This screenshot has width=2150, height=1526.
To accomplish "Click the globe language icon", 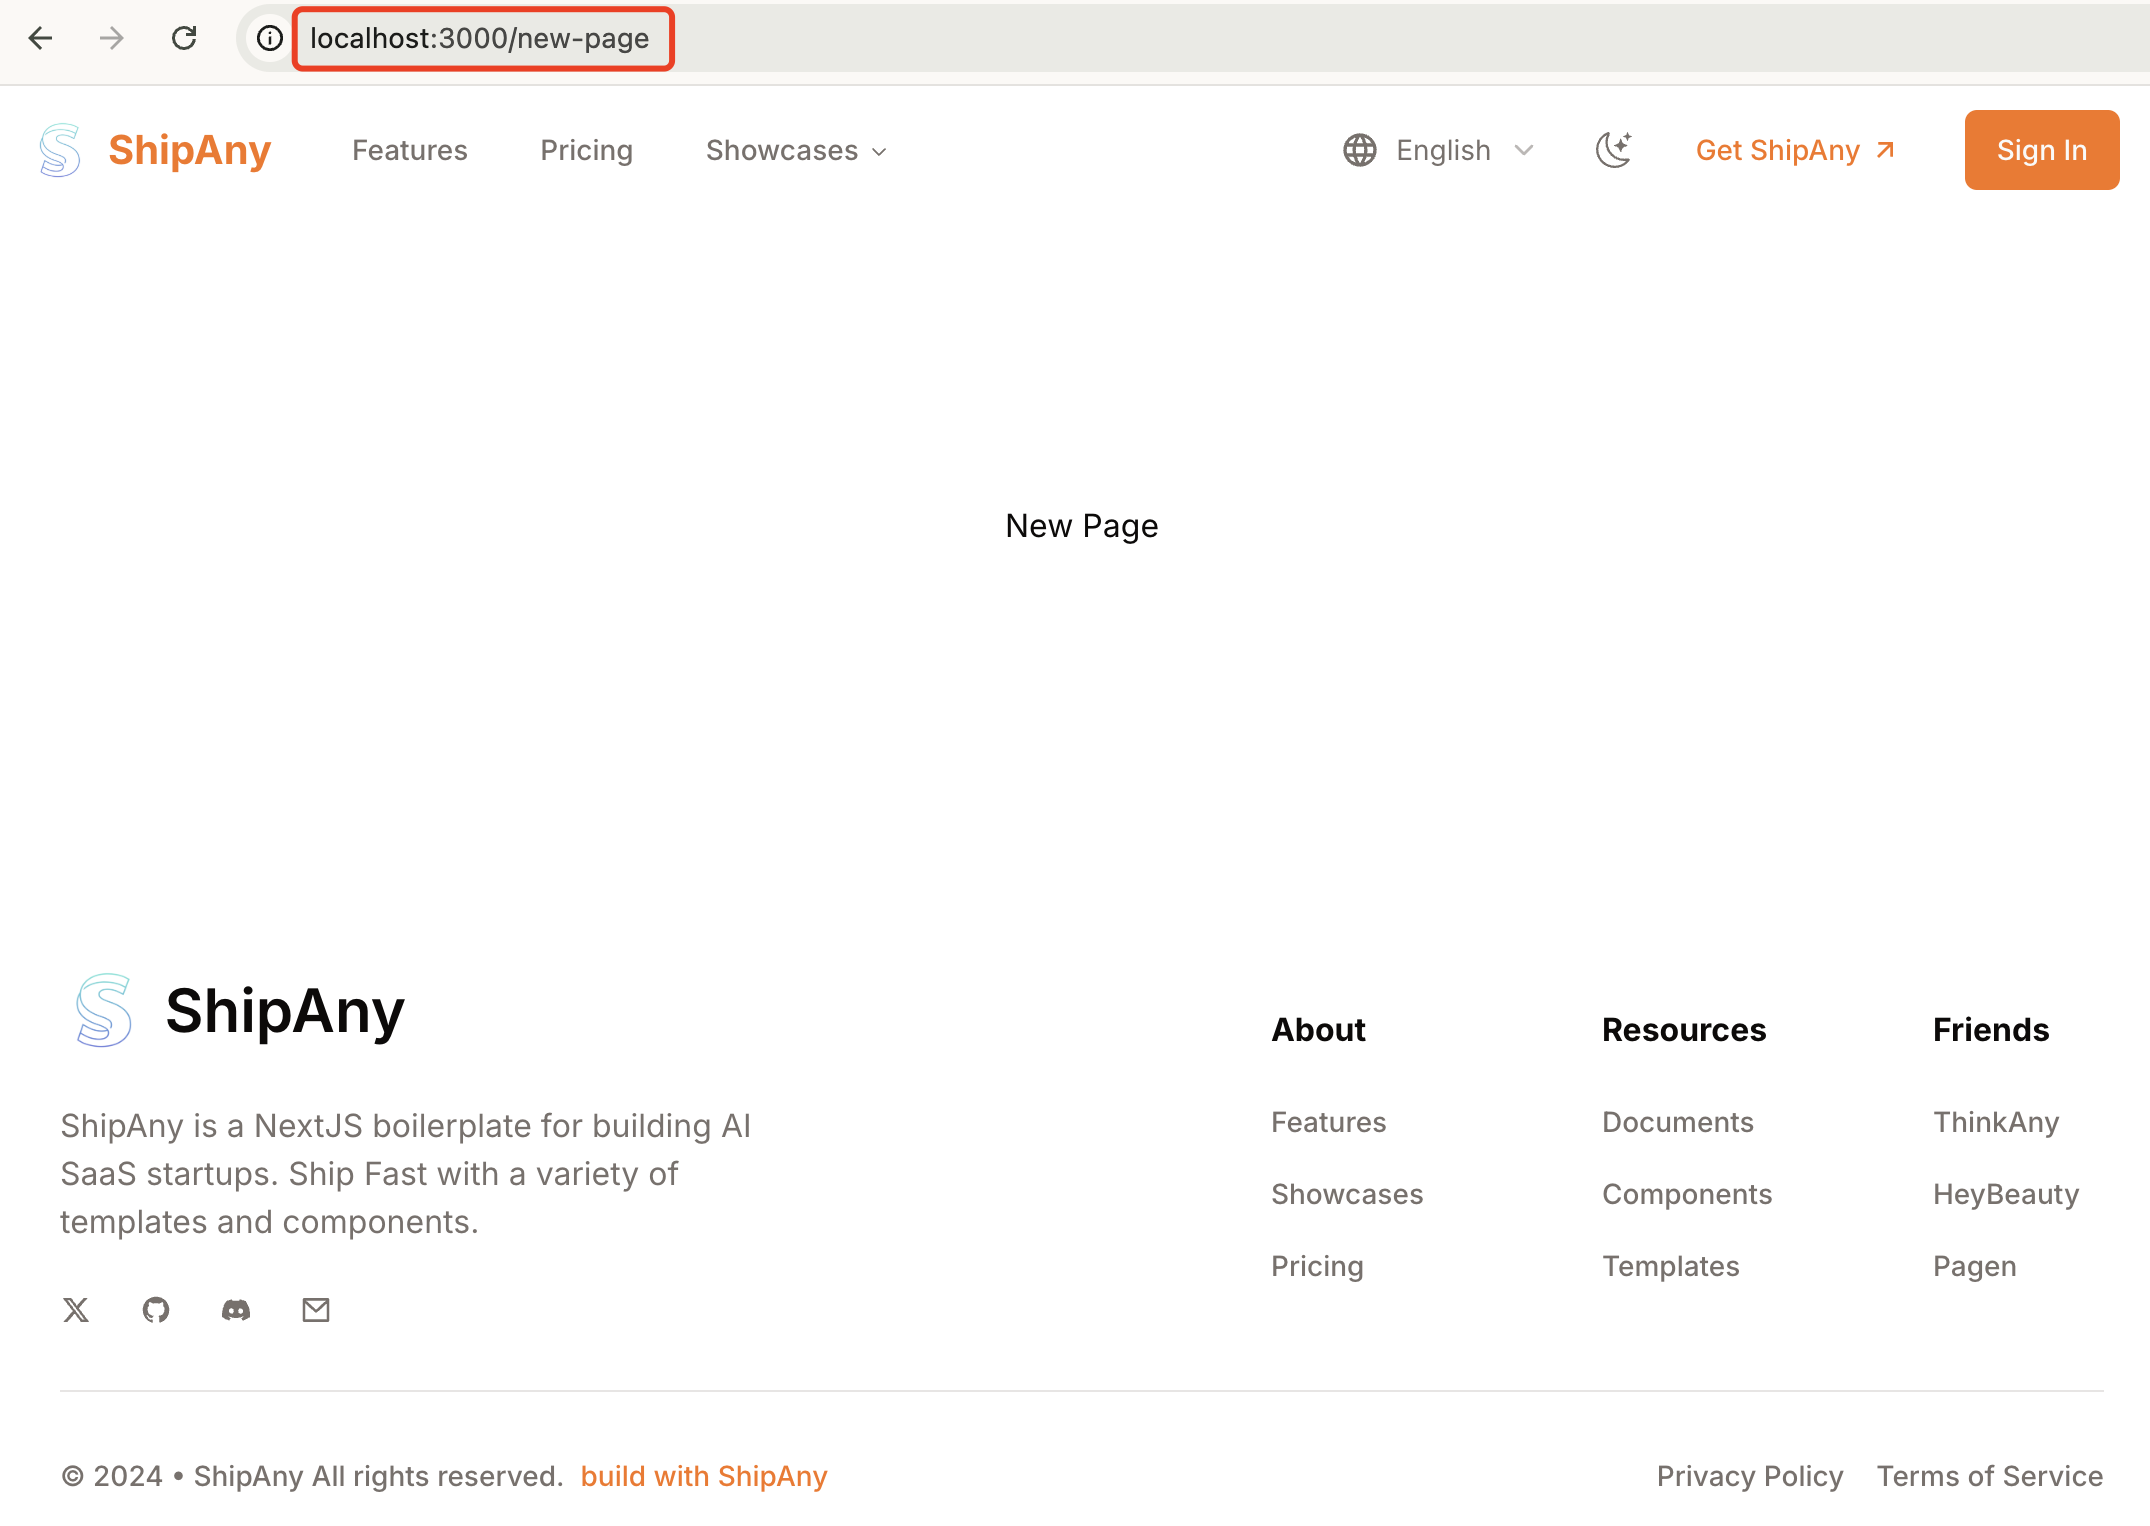I will coord(1358,150).
